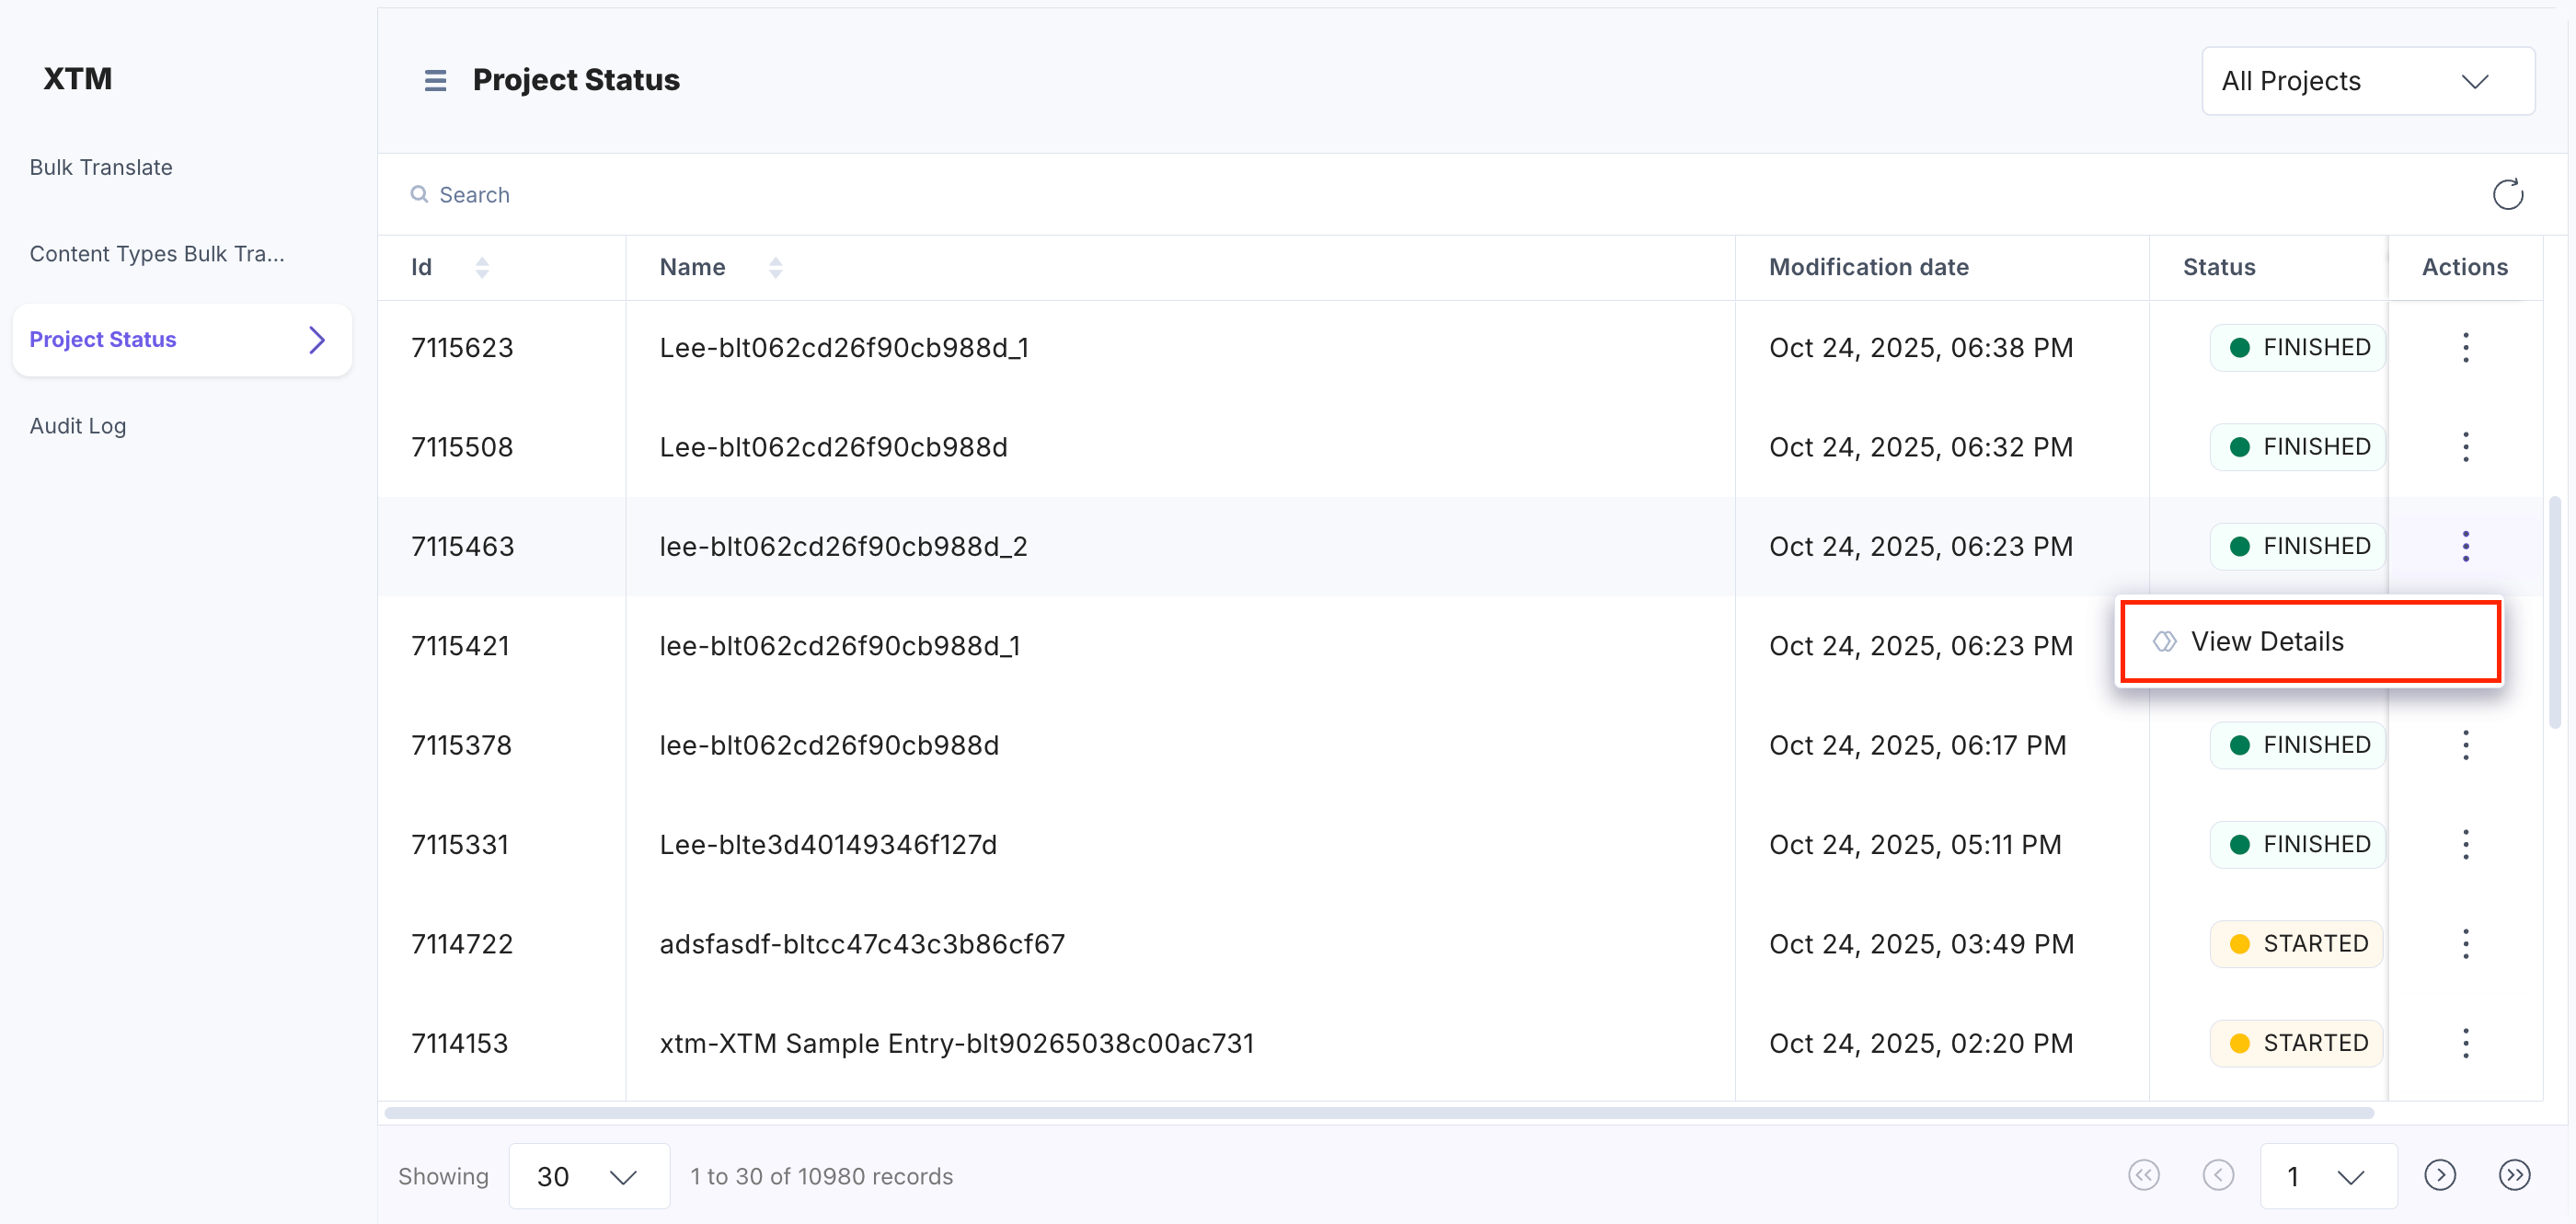Screen dimensions: 2576x1224
Task: Click the refresh icon to reload the table
Action: [x=2507, y=194]
